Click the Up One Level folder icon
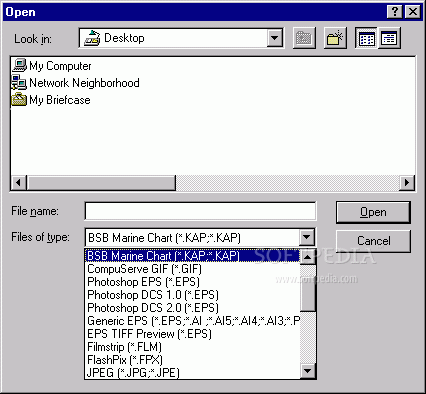 pyautogui.click(x=304, y=38)
